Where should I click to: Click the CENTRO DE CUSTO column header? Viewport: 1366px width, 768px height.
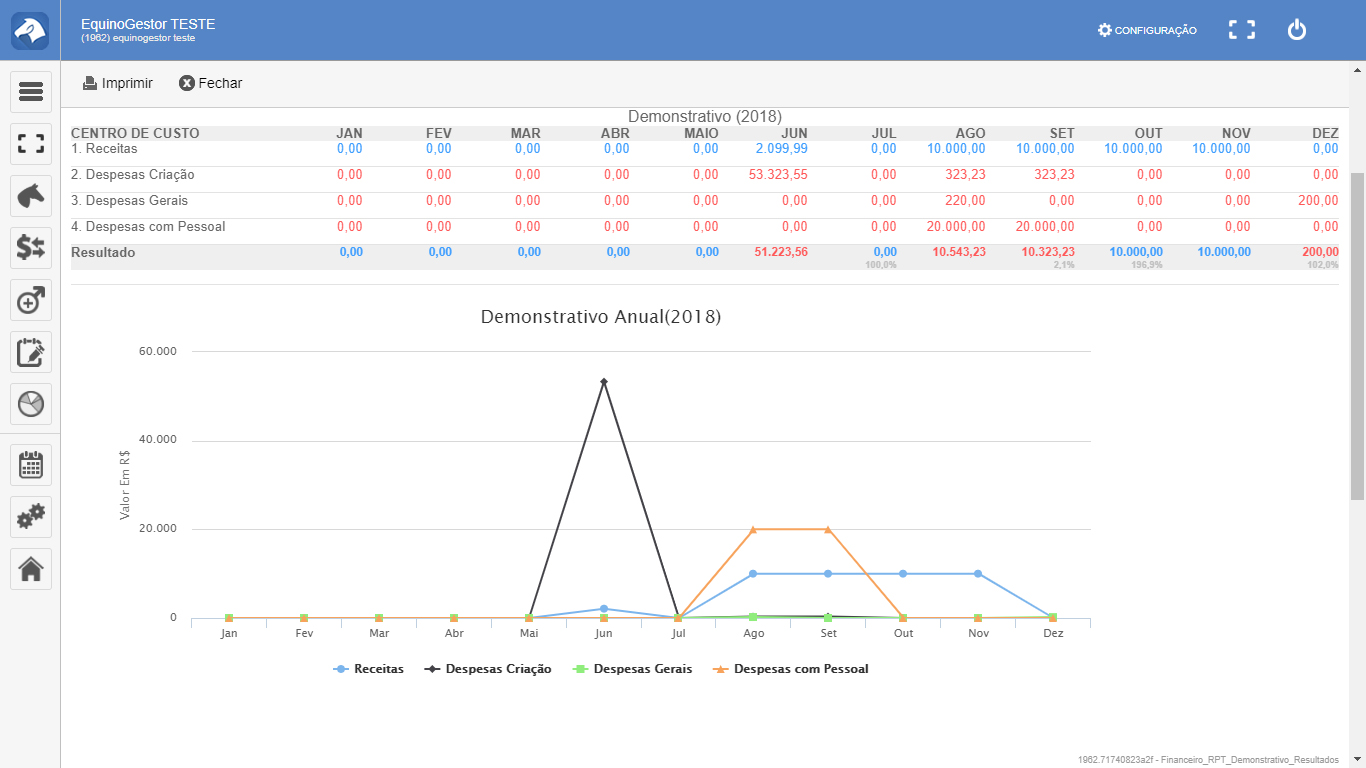pos(135,133)
